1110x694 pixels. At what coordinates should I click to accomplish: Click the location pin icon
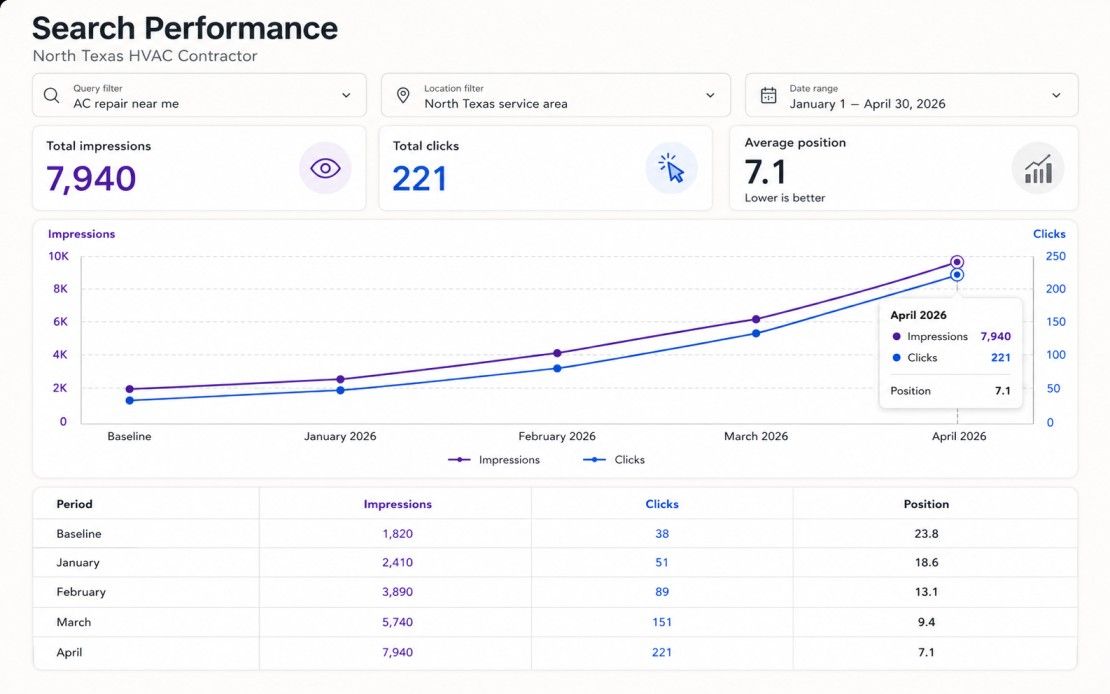[x=403, y=96]
